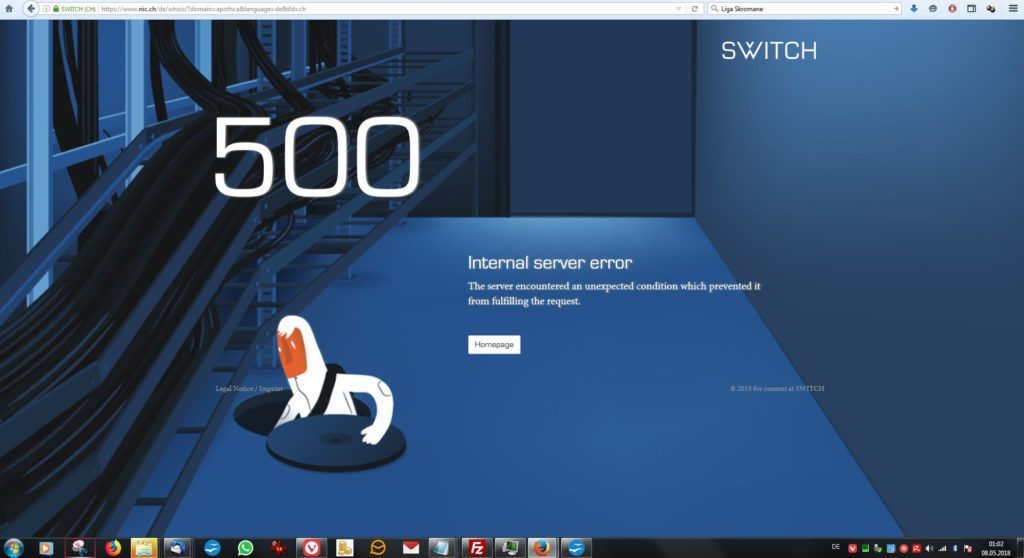Click the address bar URL field
Viewport: 1024px width, 558px height.
pos(385,8)
